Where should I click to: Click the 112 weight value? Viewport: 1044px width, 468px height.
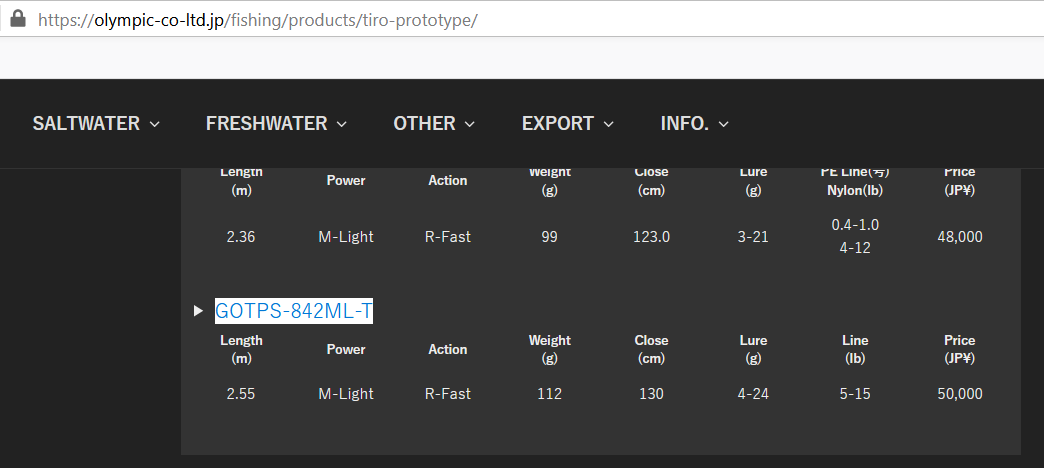point(549,394)
